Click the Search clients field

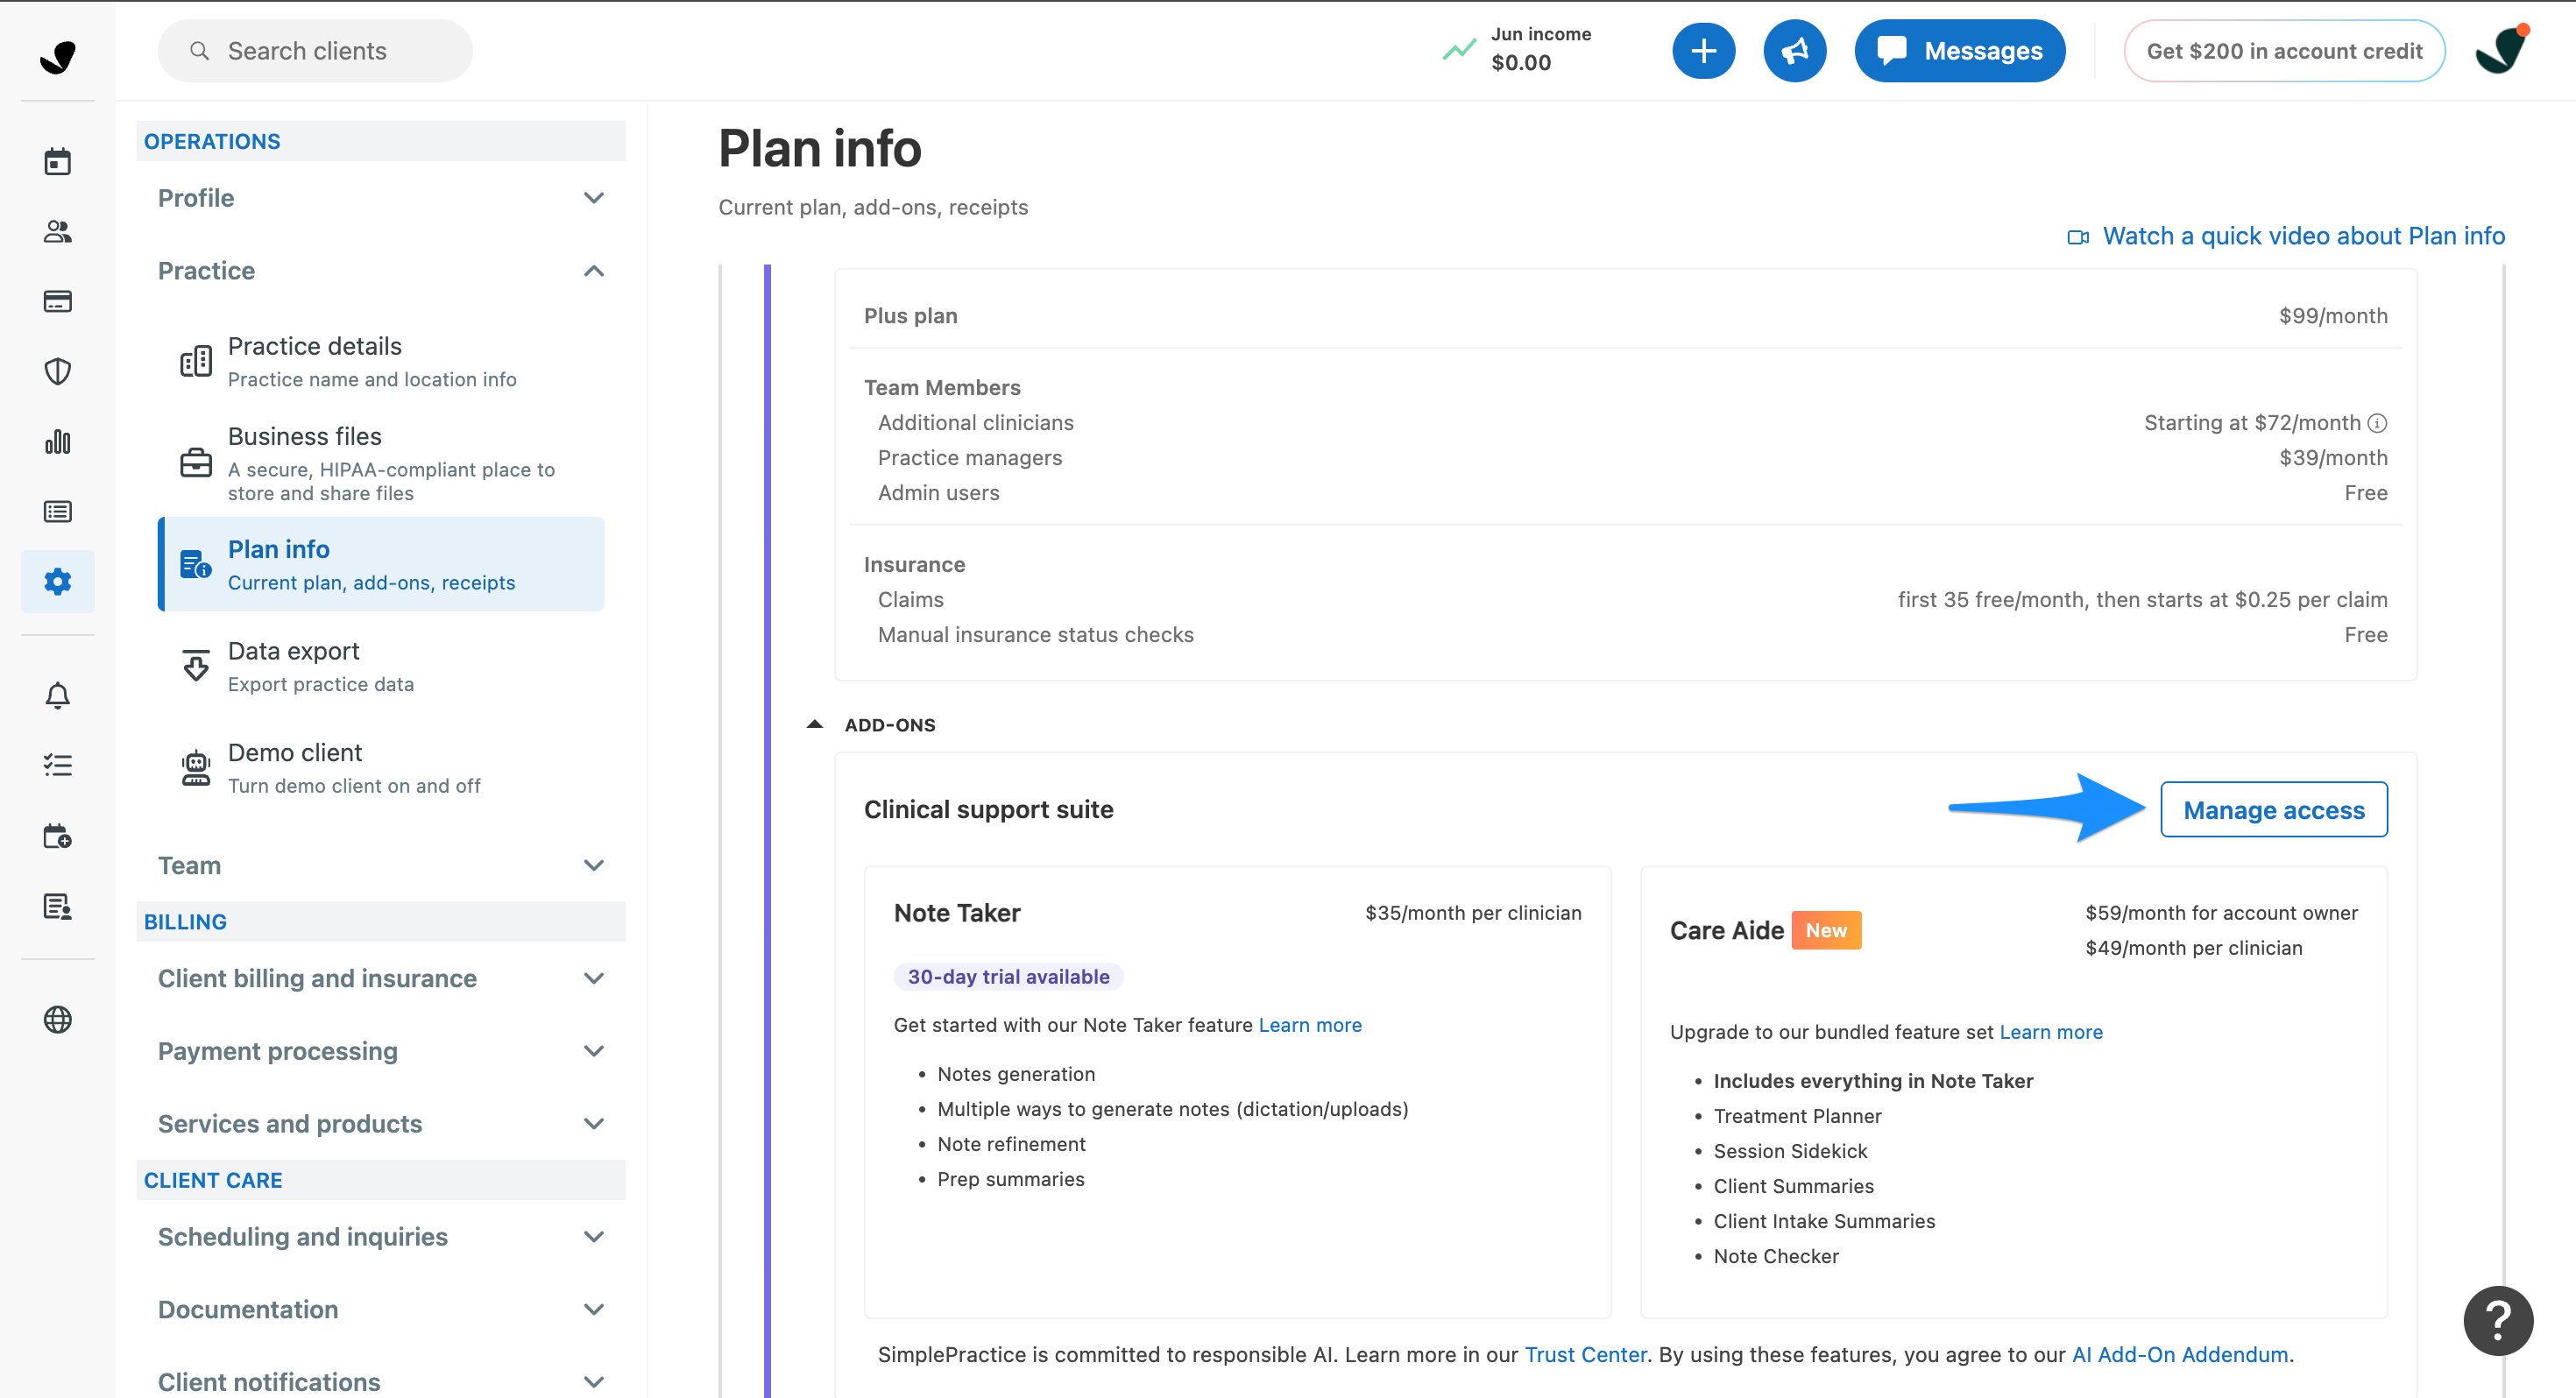pyautogui.click(x=315, y=51)
